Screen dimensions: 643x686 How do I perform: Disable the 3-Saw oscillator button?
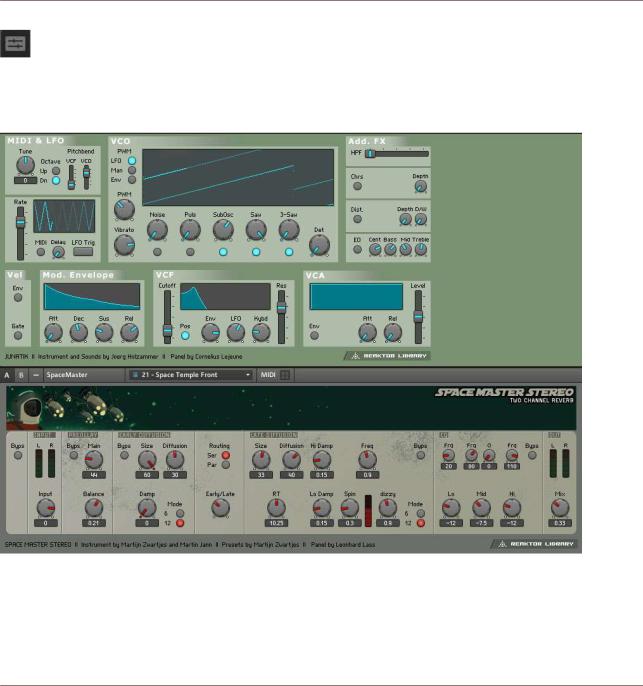pos(289,252)
